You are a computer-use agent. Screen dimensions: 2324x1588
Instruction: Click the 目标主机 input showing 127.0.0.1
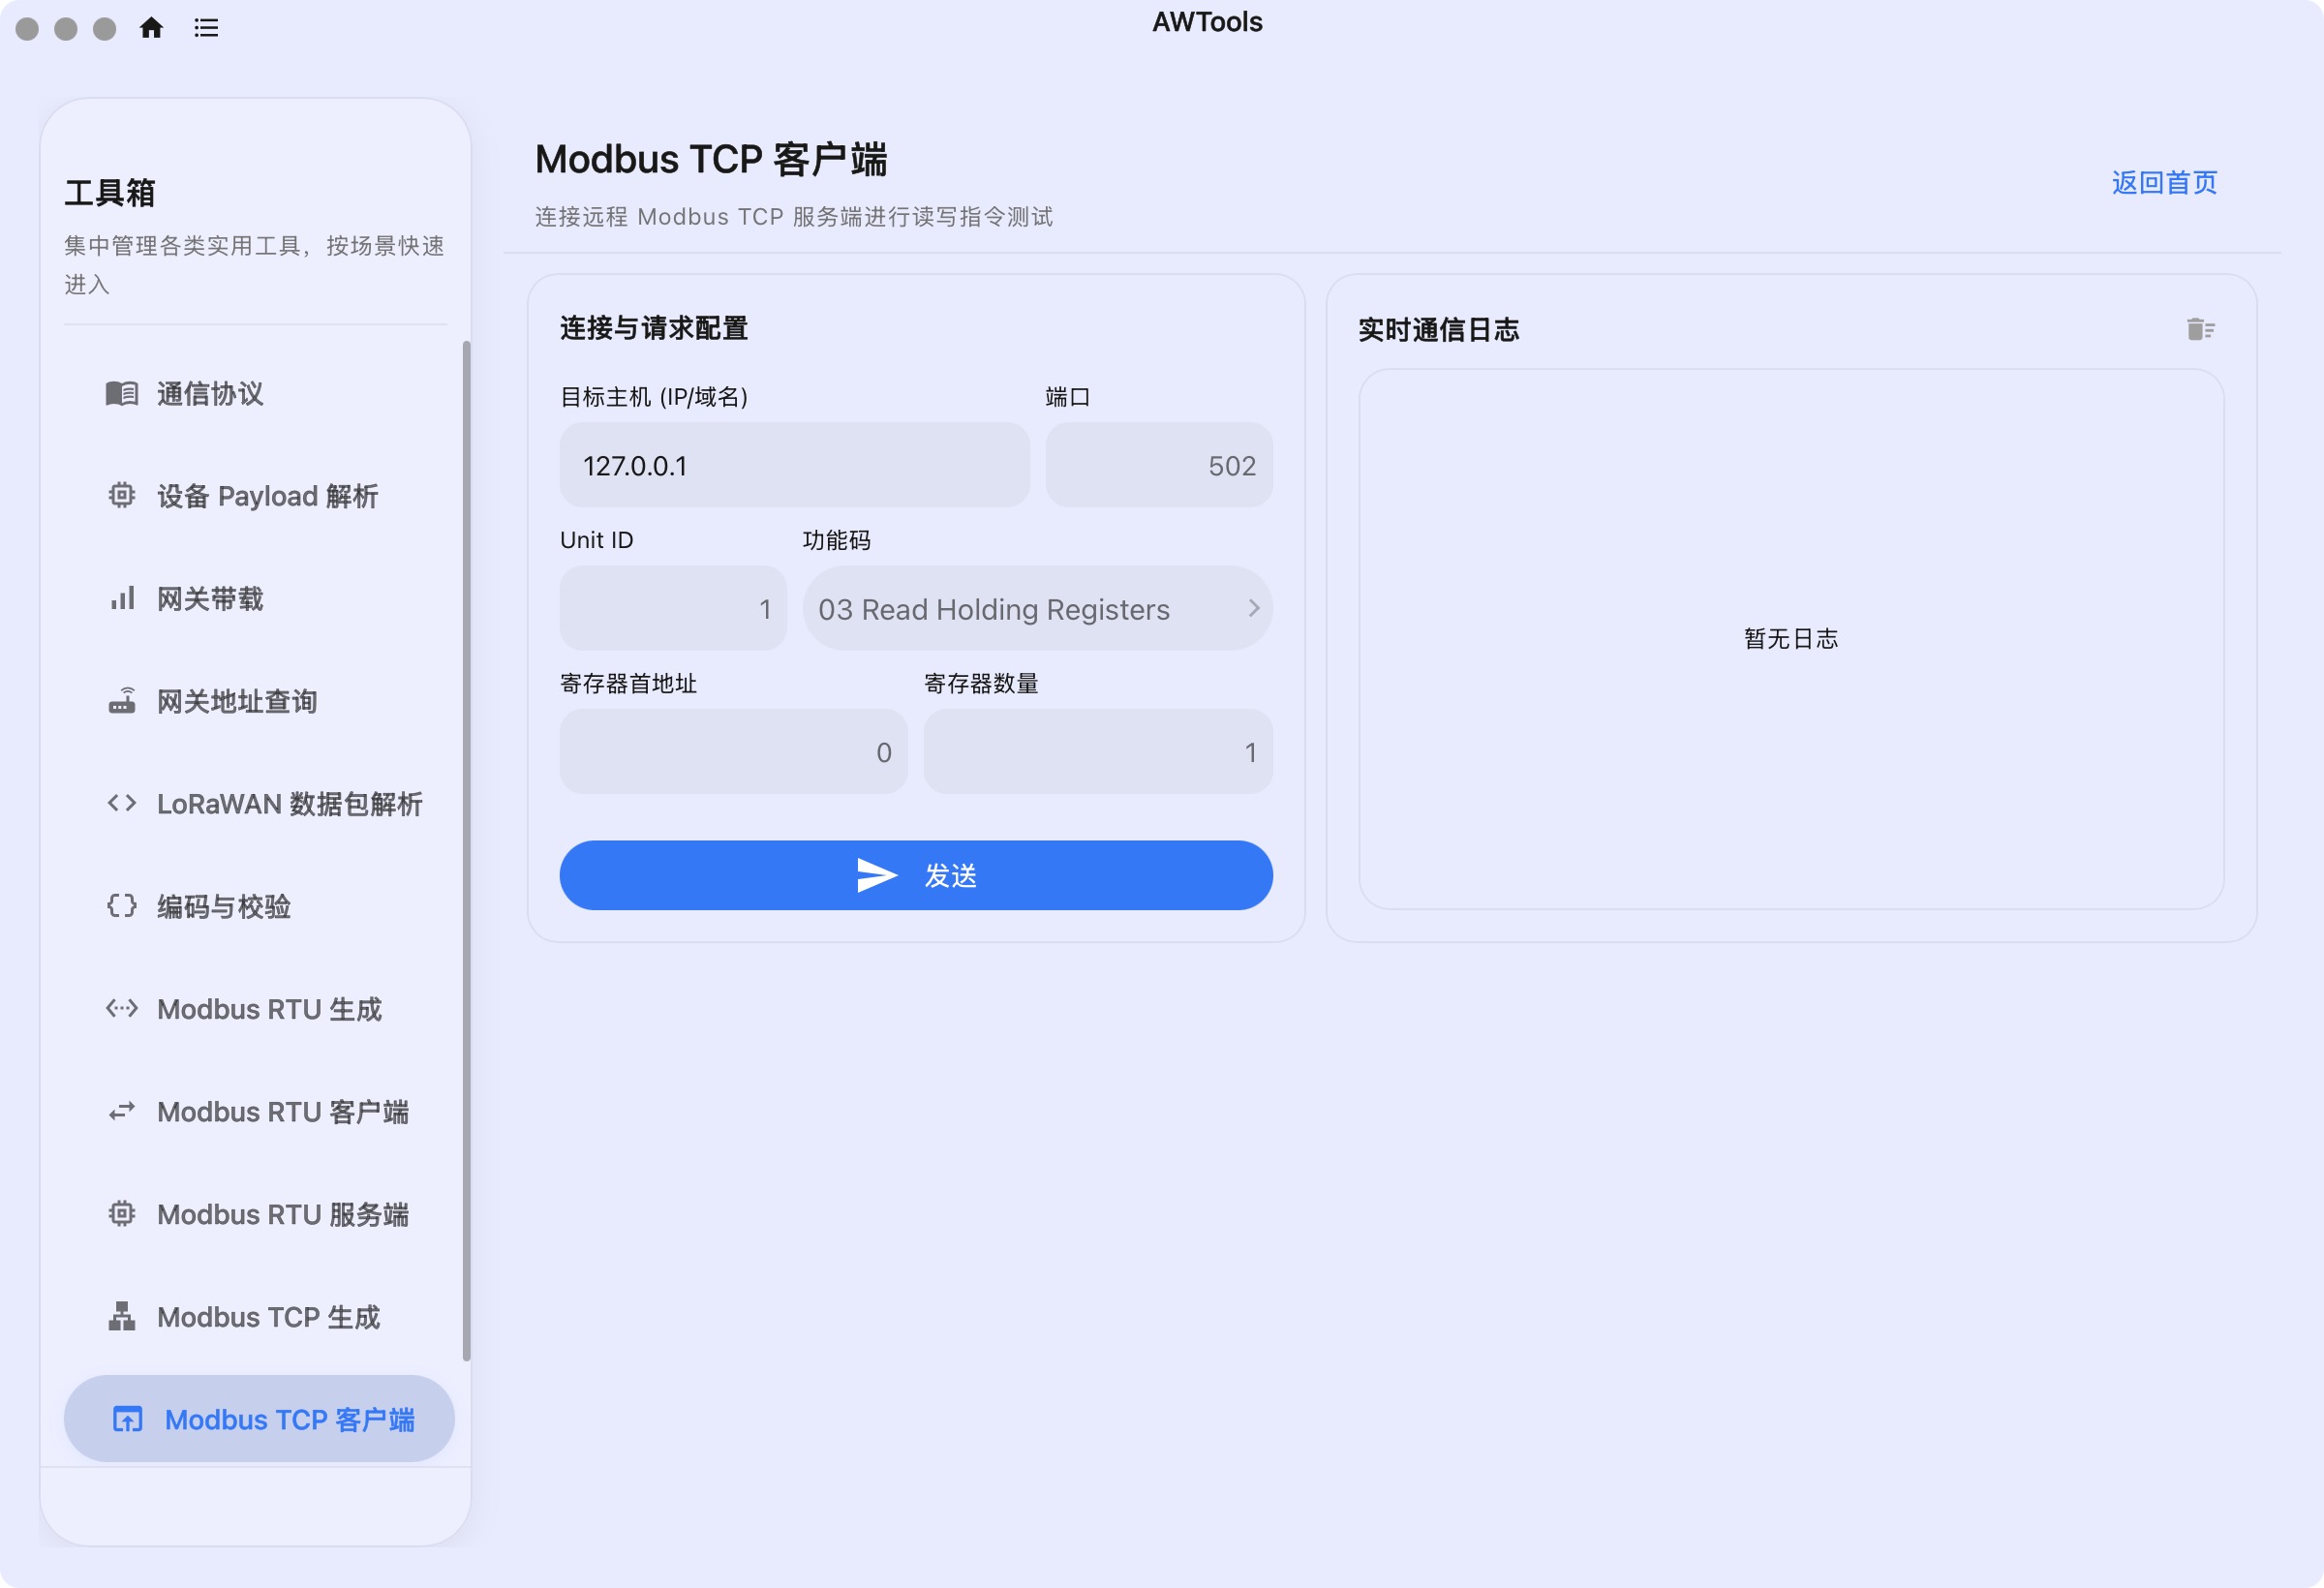tap(794, 465)
